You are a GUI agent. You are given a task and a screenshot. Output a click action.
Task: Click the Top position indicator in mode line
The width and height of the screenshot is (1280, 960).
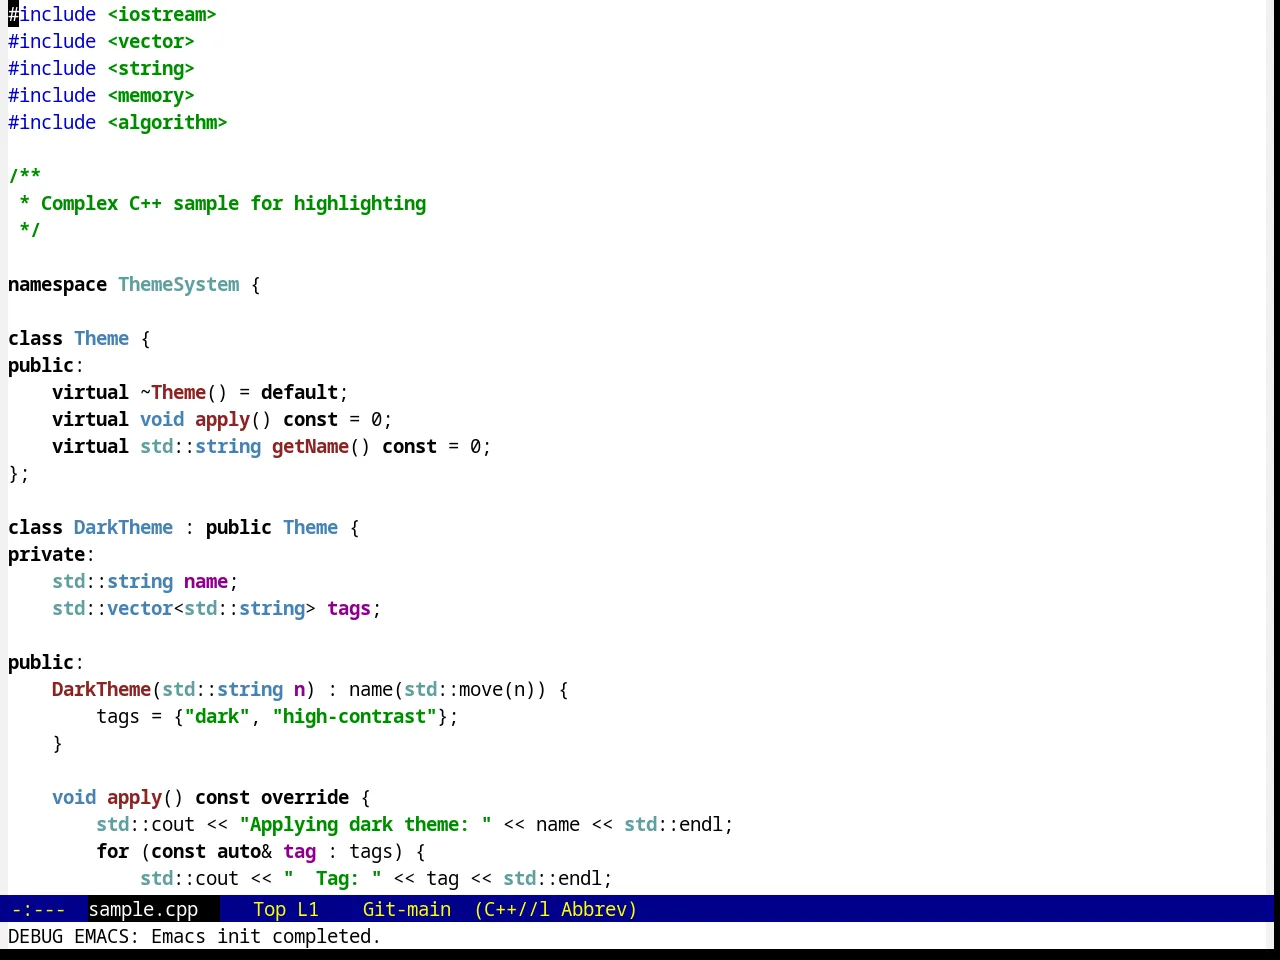pos(270,909)
